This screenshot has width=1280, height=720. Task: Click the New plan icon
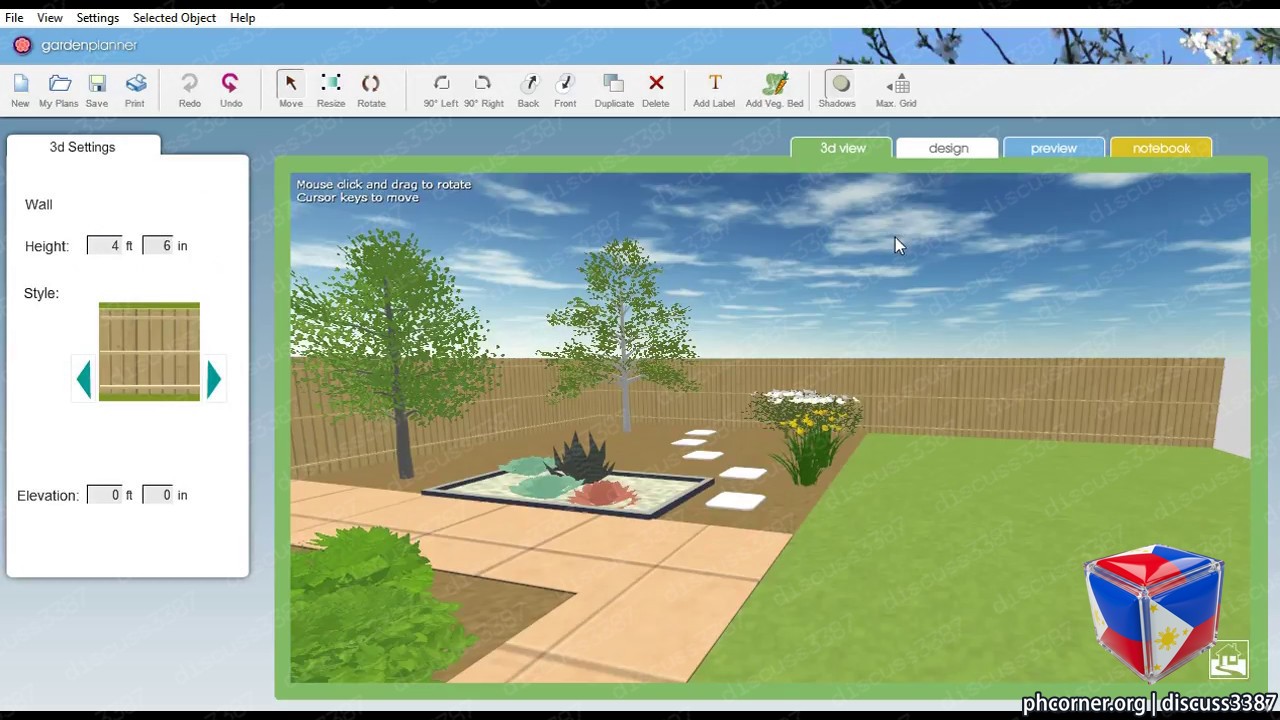(20, 90)
